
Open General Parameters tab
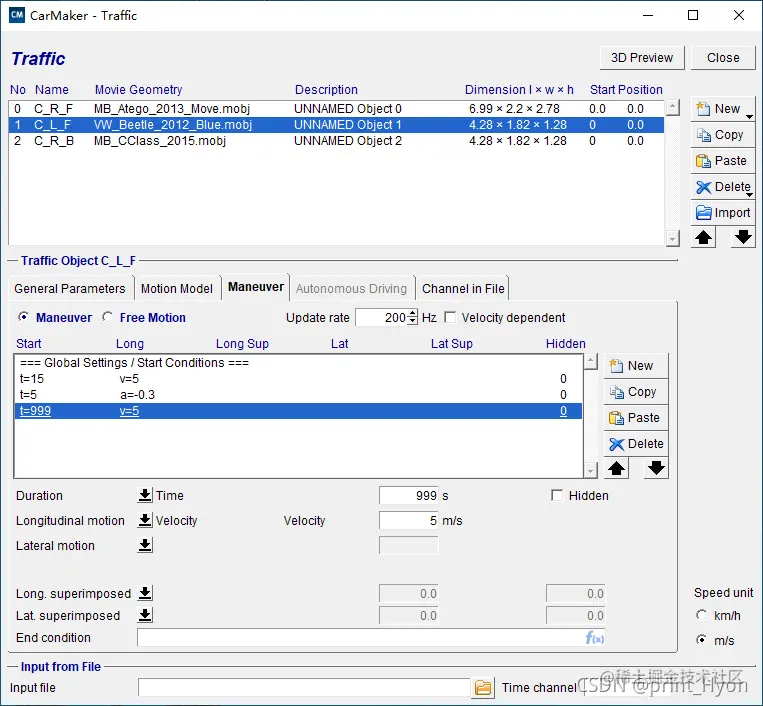tap(70, 289)
